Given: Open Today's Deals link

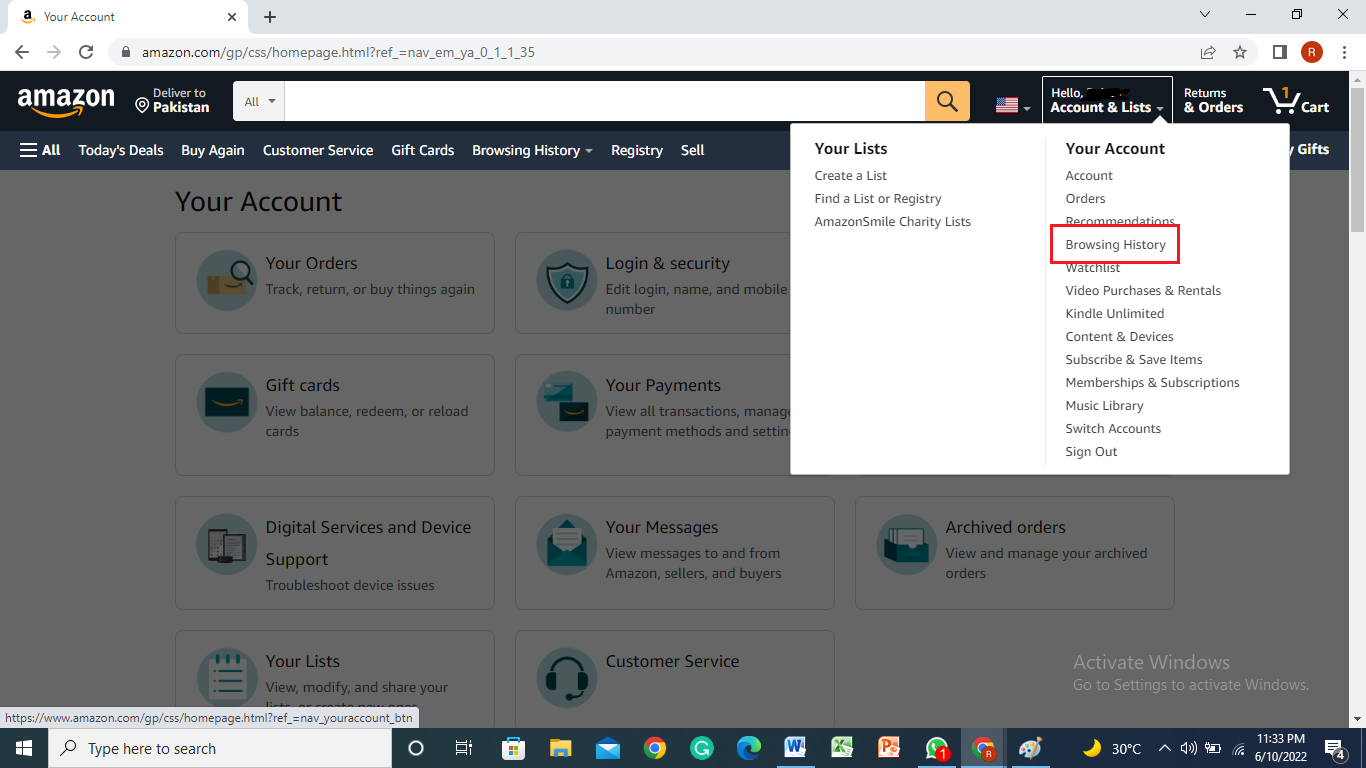Looking at the screenshot, I should 121,150.
